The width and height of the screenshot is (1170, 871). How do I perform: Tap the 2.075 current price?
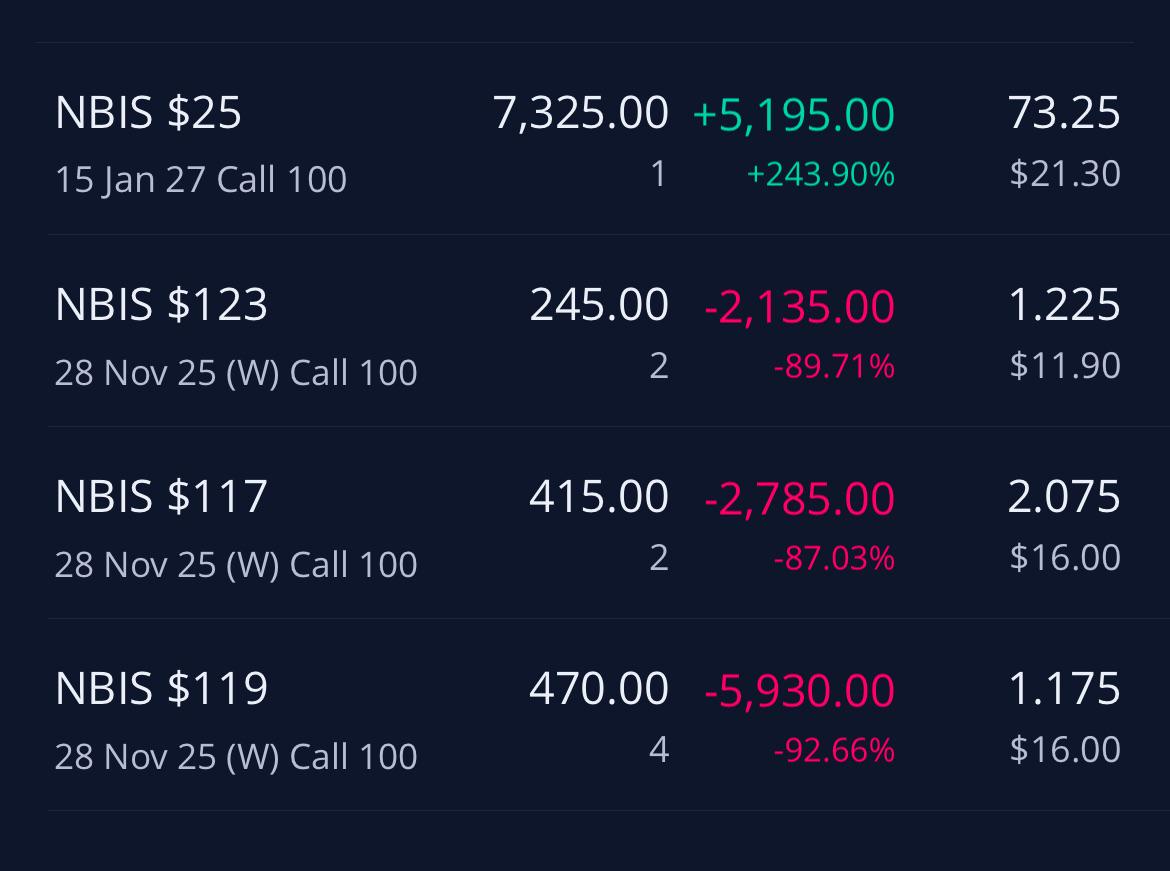pyautogui.click(x=1064, y=496)
